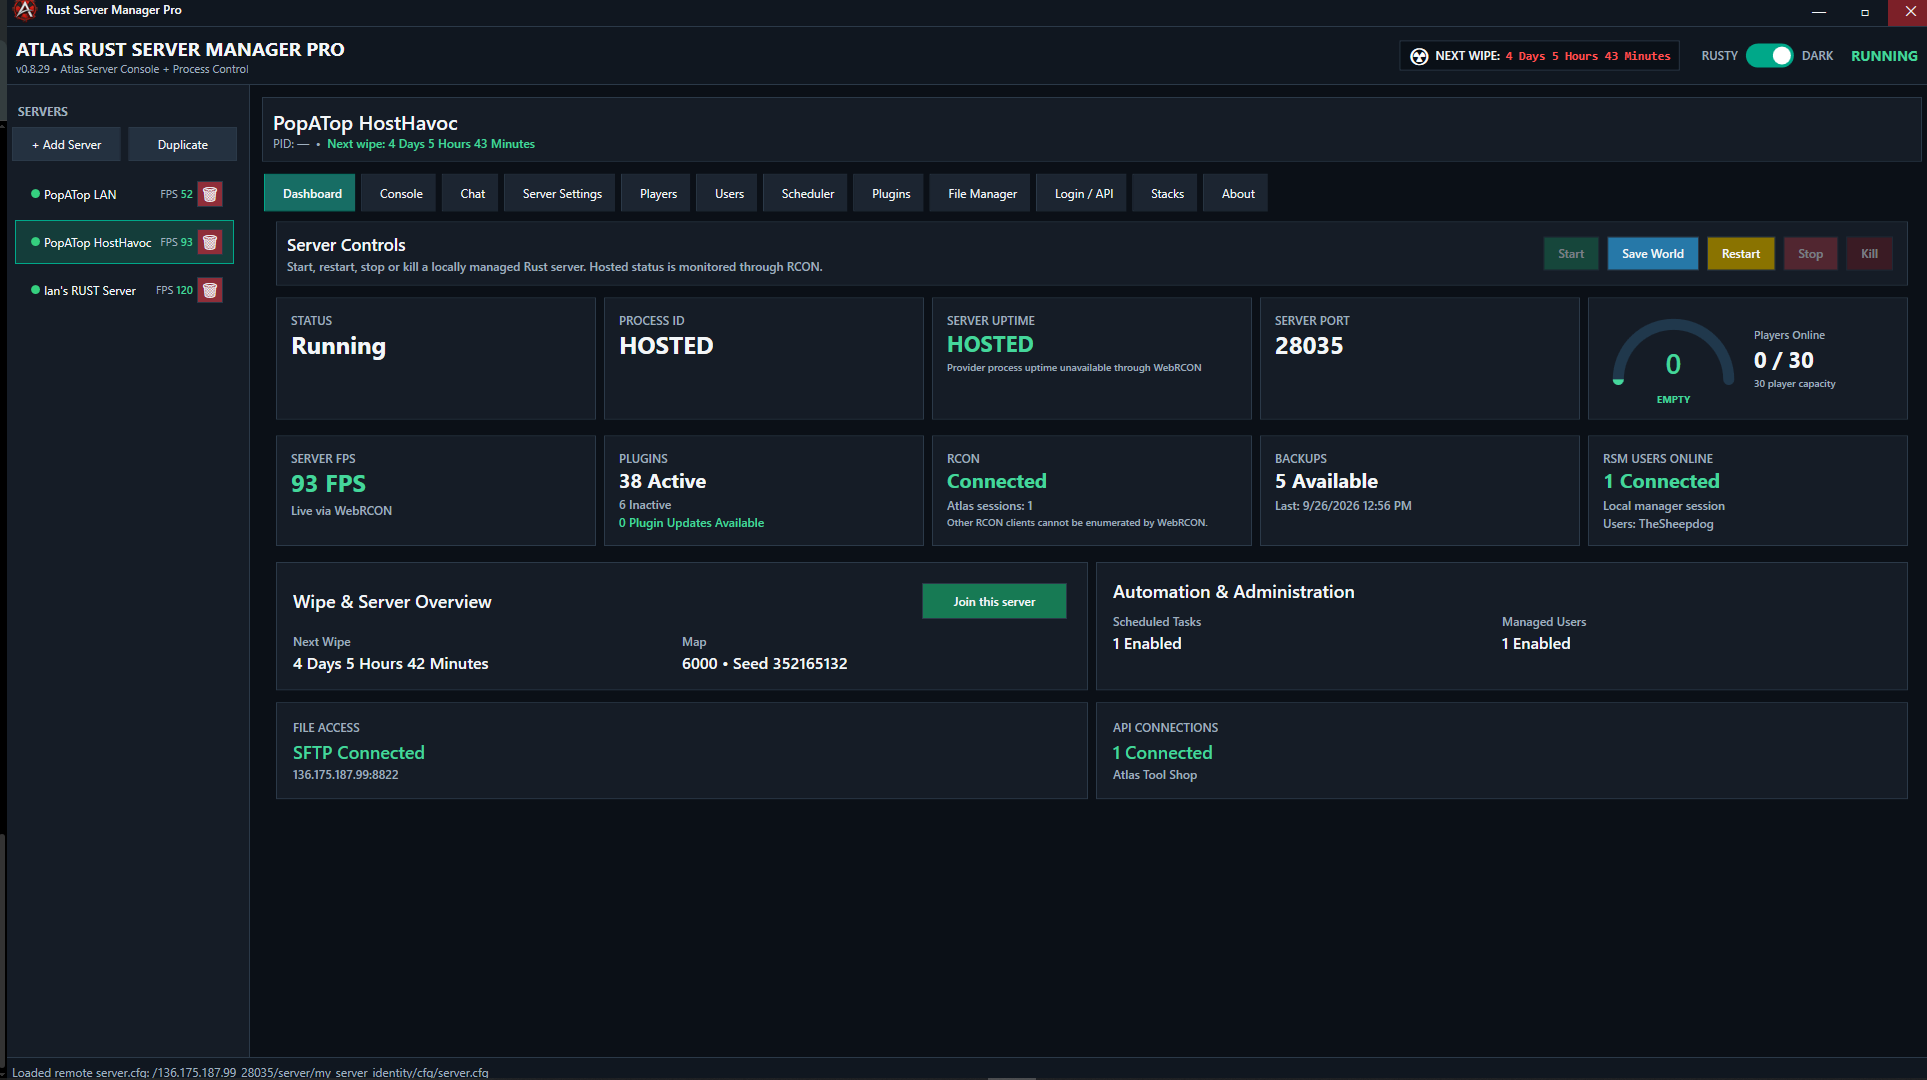The height and width of the screenshot is (1080, 1927).
Task: Click the + Add Server button
Action: pos(66,144)
